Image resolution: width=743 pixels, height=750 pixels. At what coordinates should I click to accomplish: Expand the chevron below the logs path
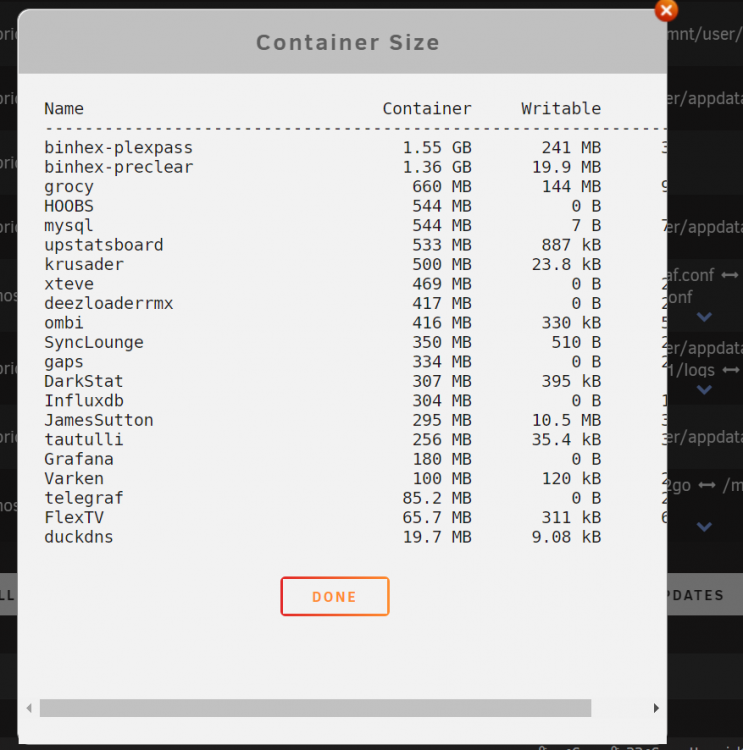click(704, 390)
